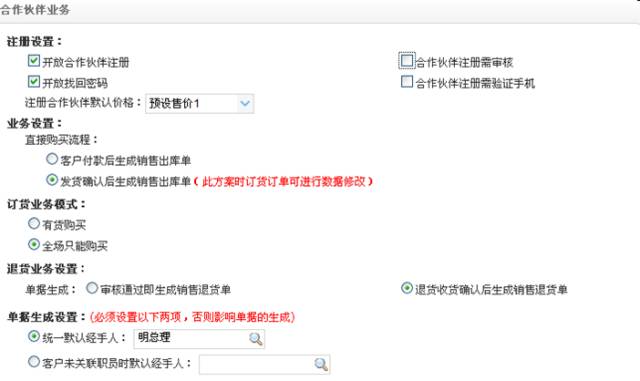Click the 开放合作伙伴注册 label text
640x381 pixels.
pos(86,62)
